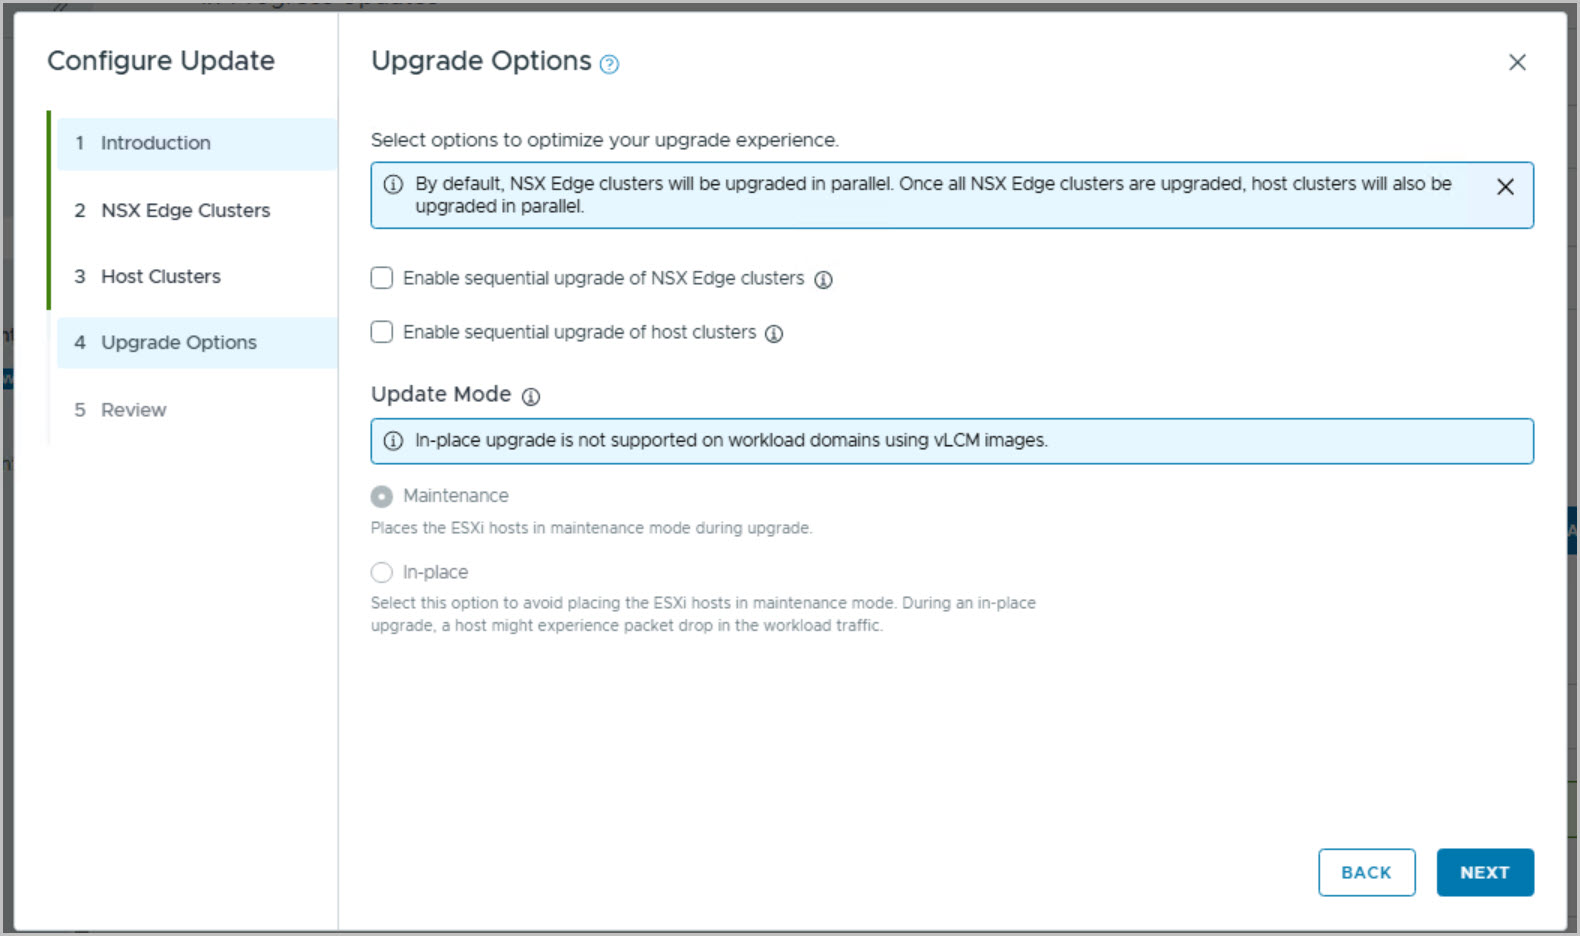Screen dimensions: 1580x936
Task: Open the NSX Edge Clusters step
Action: tap(185, 211)
